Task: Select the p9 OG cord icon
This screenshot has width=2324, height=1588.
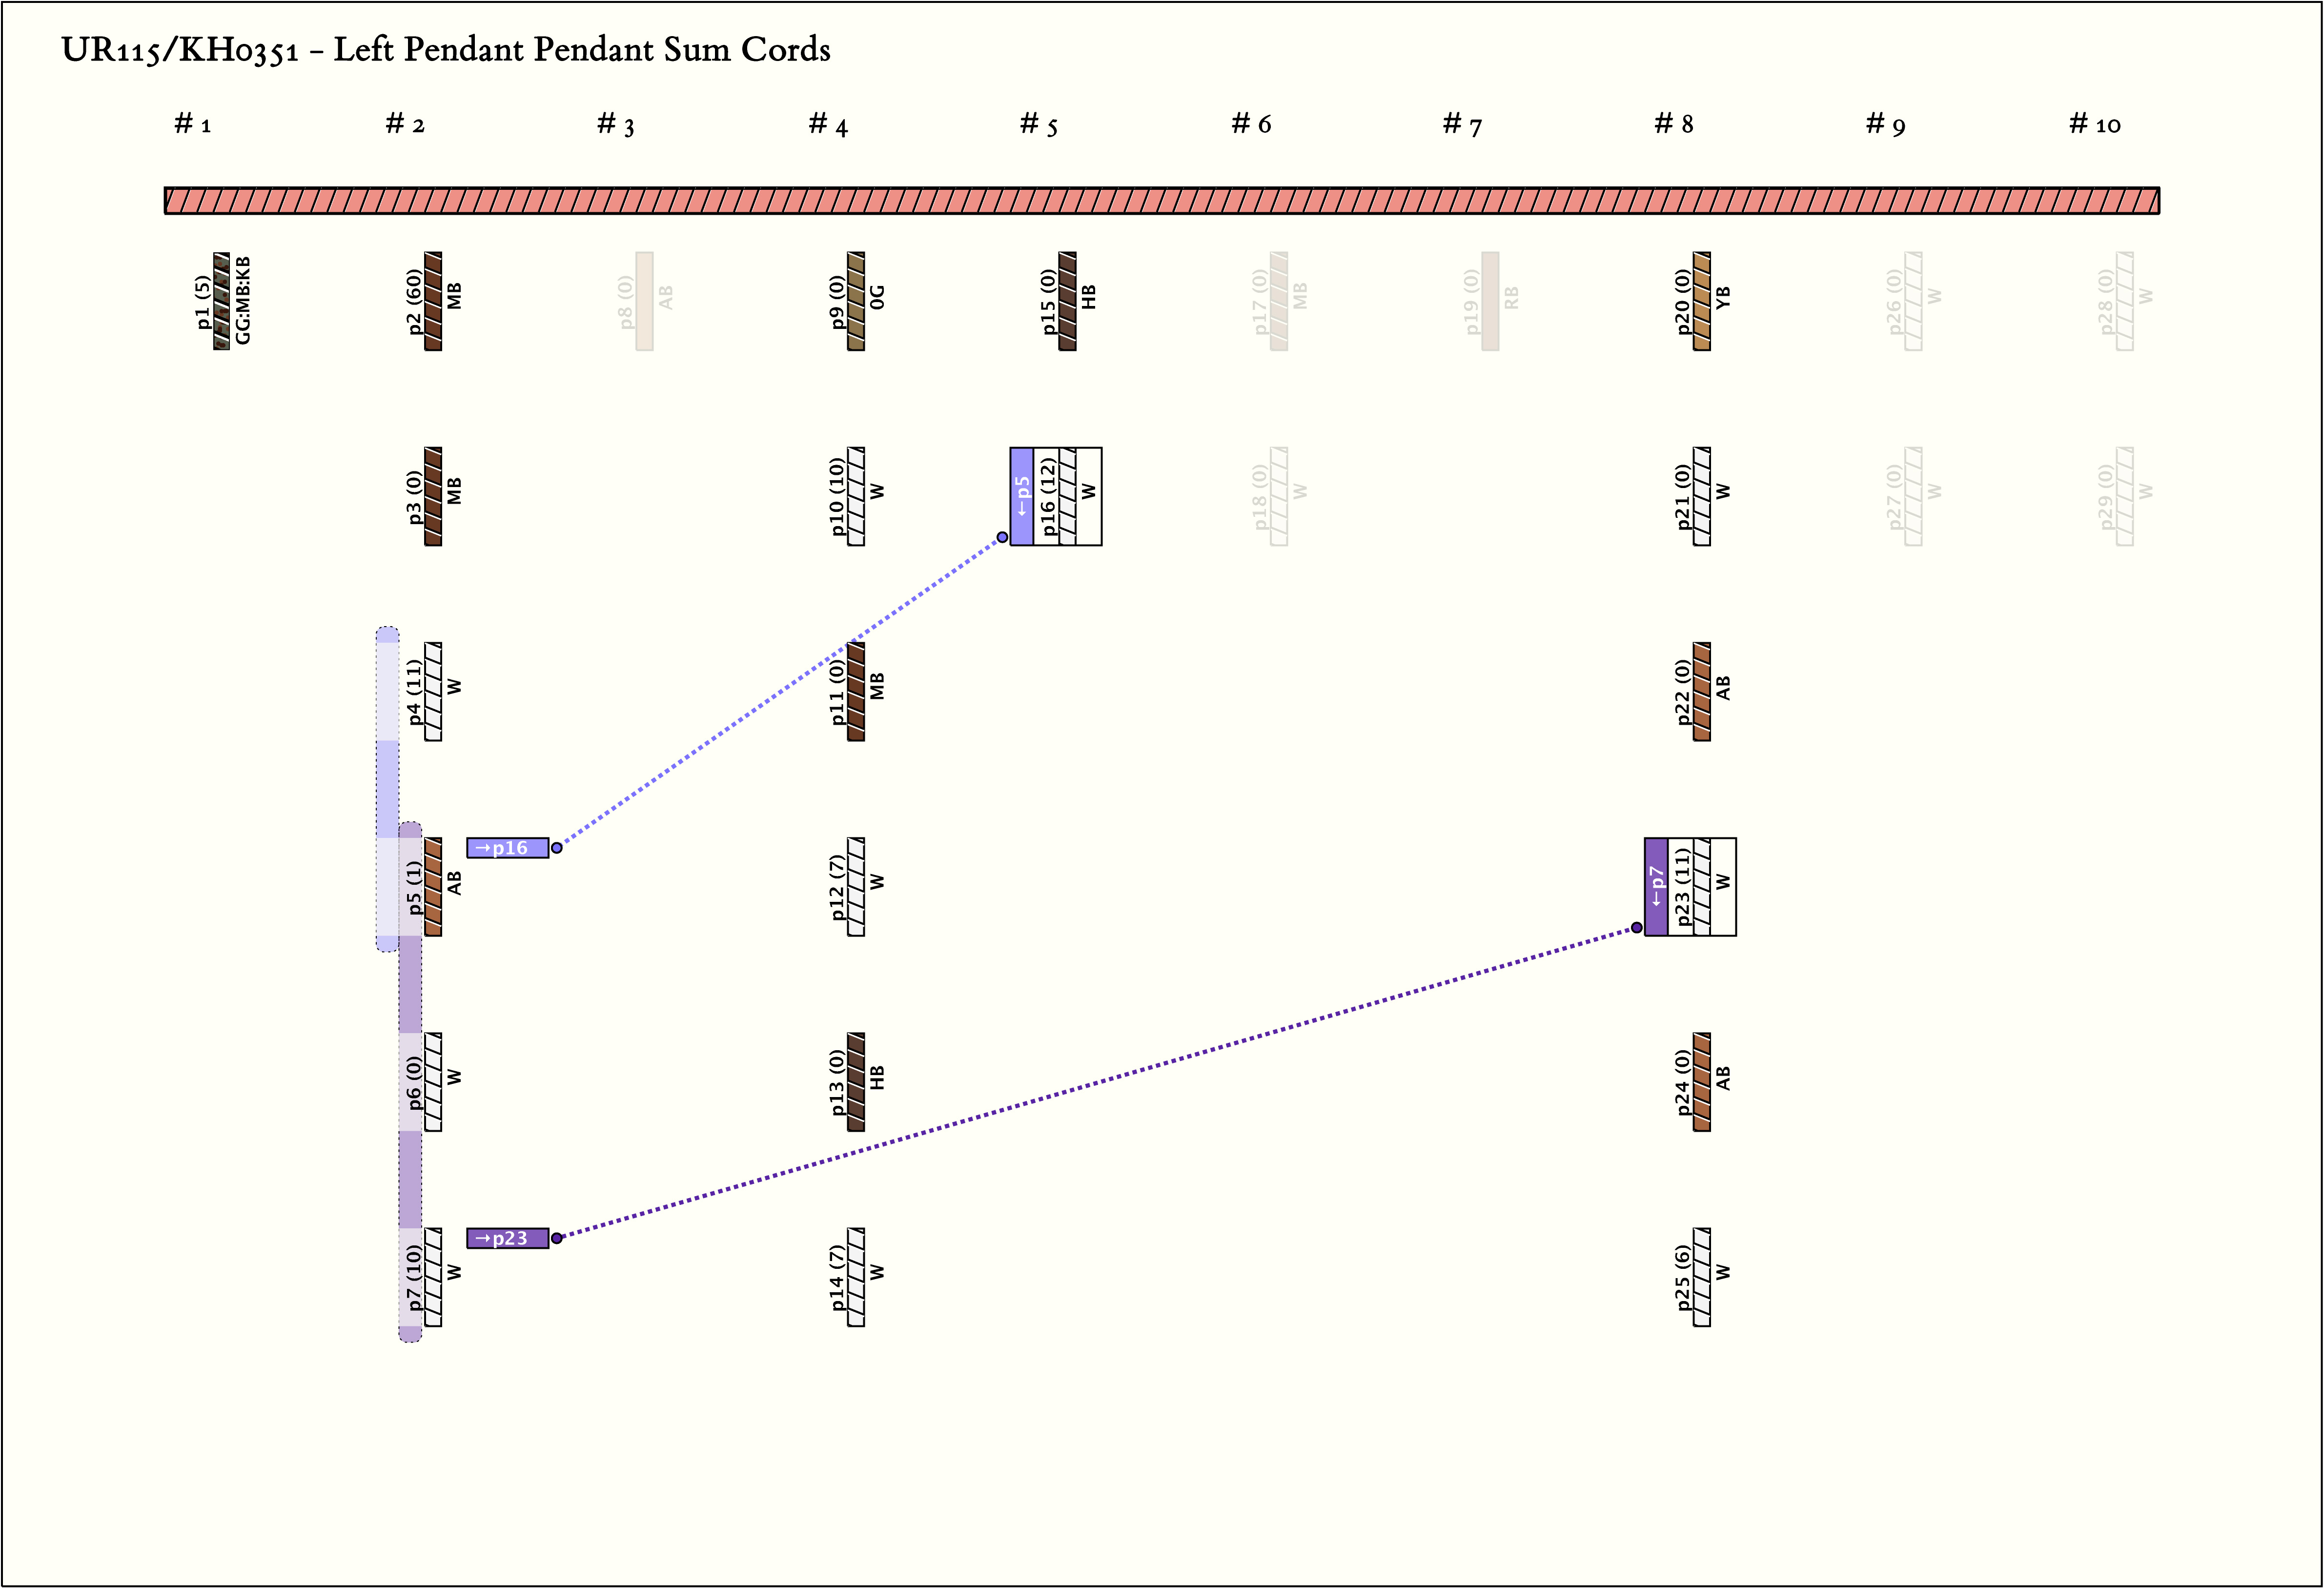Action: pos(856,301)
